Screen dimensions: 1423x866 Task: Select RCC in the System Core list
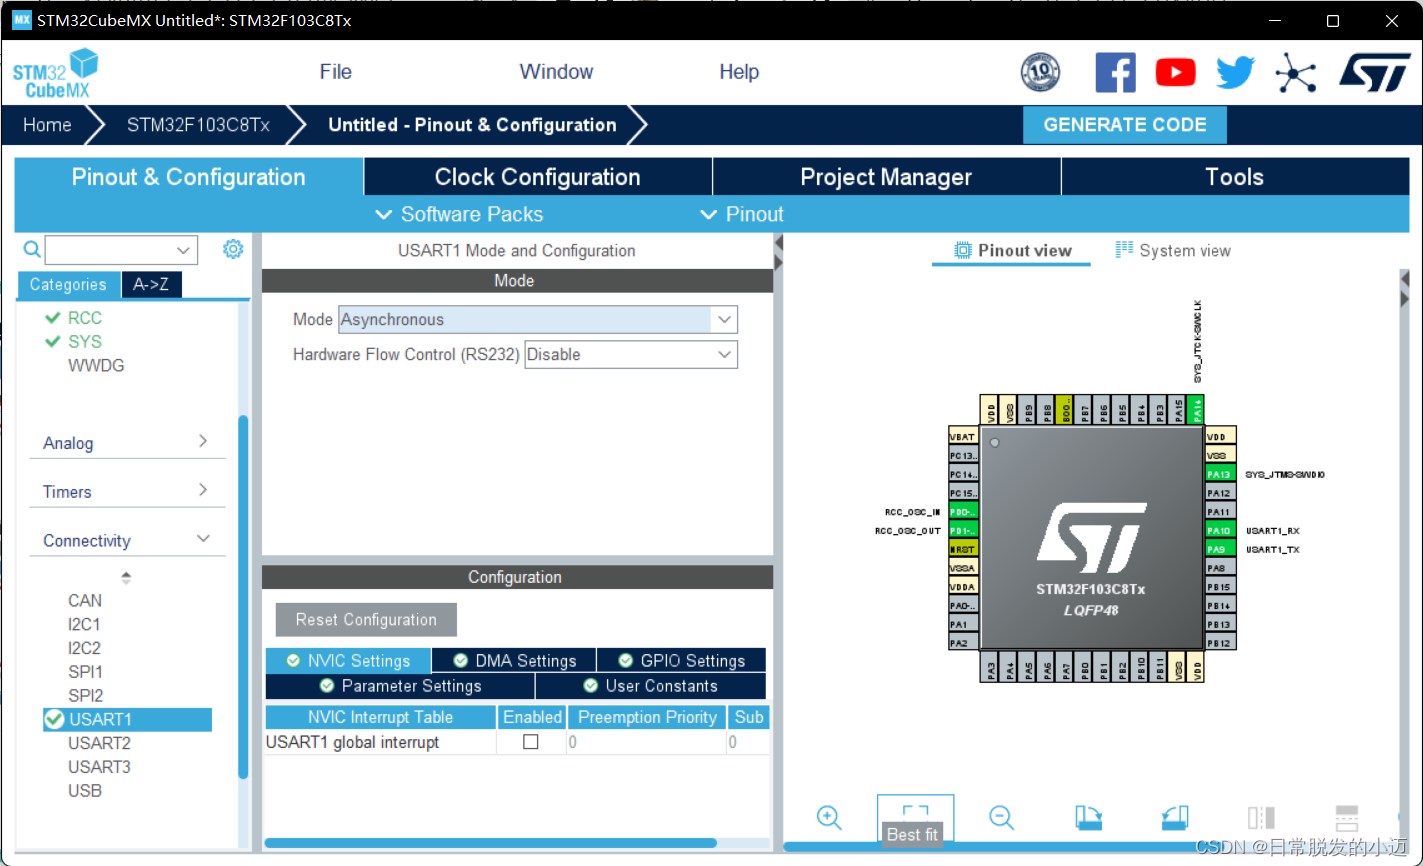point(85,318)
